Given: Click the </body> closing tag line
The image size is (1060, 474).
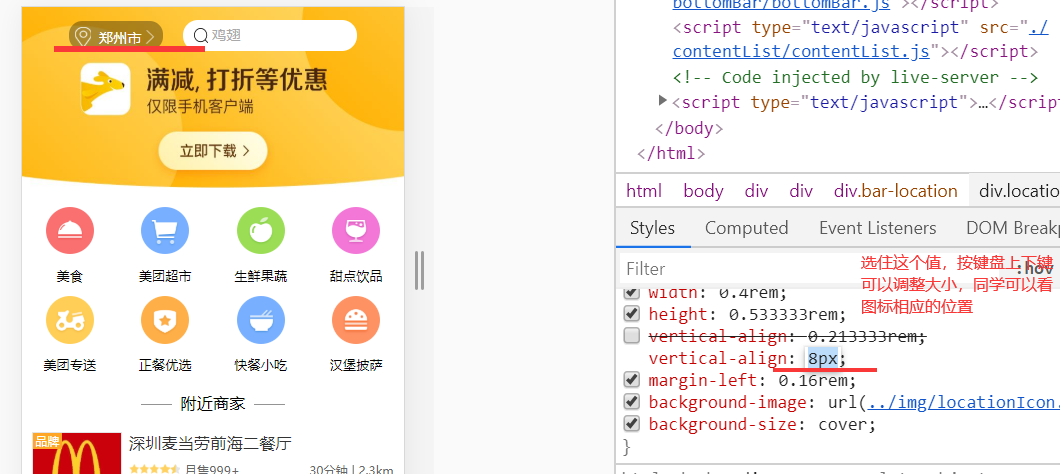Looking at the screenshot, I should [689, 128].
